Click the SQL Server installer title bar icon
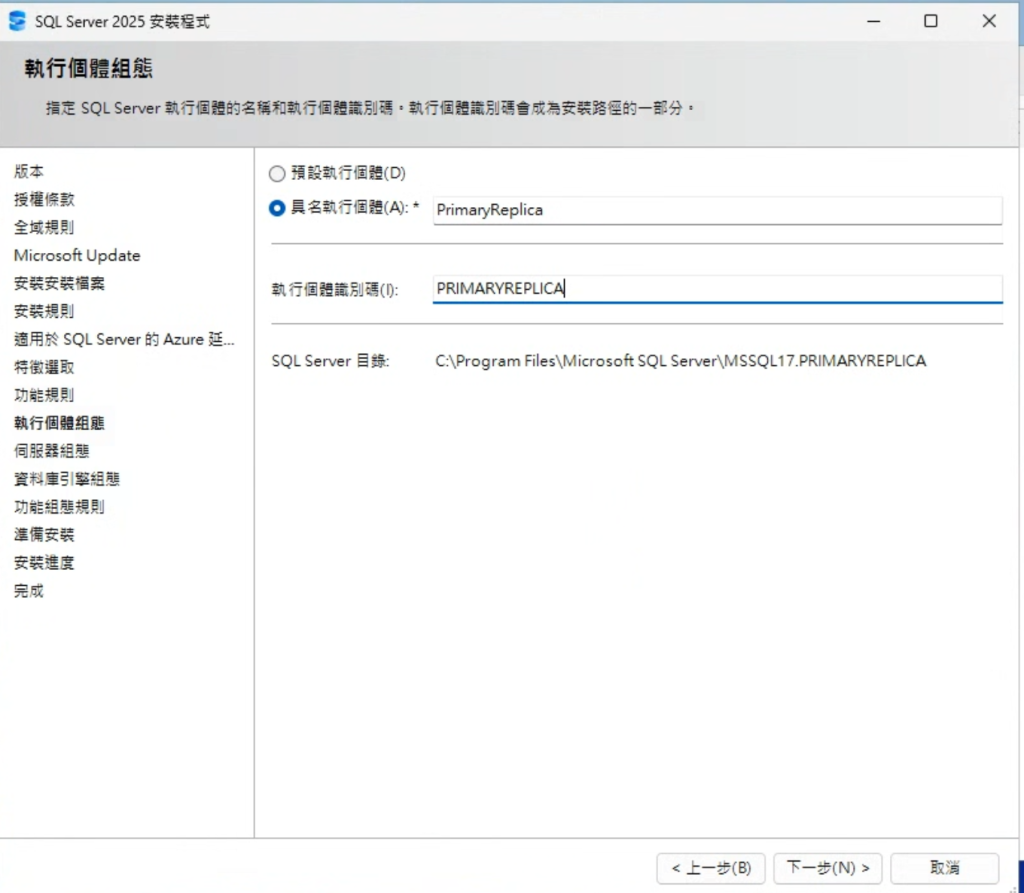 (17, 21)
